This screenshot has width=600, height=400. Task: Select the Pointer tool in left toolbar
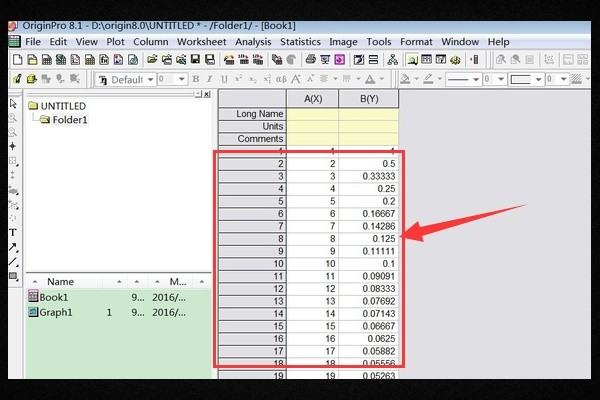(x=13, y=103)
